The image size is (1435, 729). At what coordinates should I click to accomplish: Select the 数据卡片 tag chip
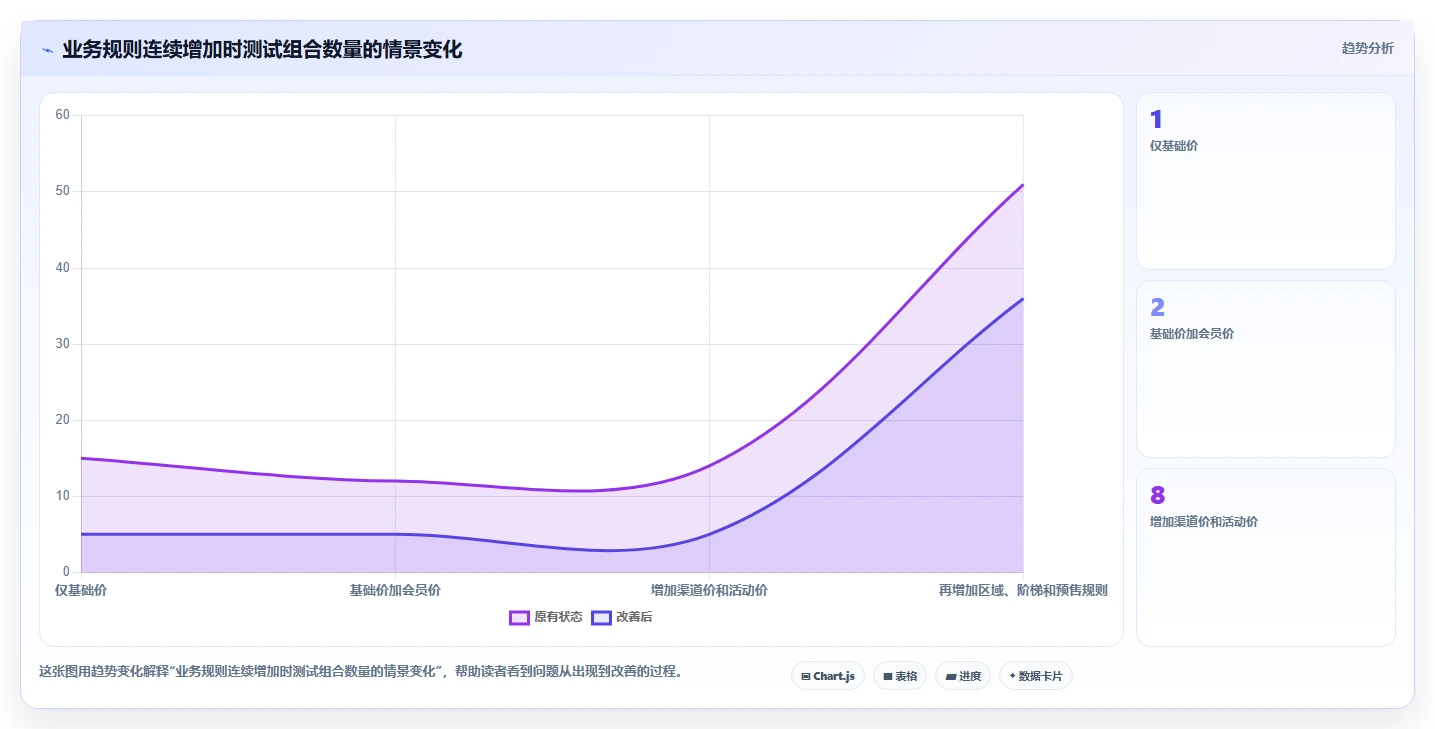[1036, 676]
